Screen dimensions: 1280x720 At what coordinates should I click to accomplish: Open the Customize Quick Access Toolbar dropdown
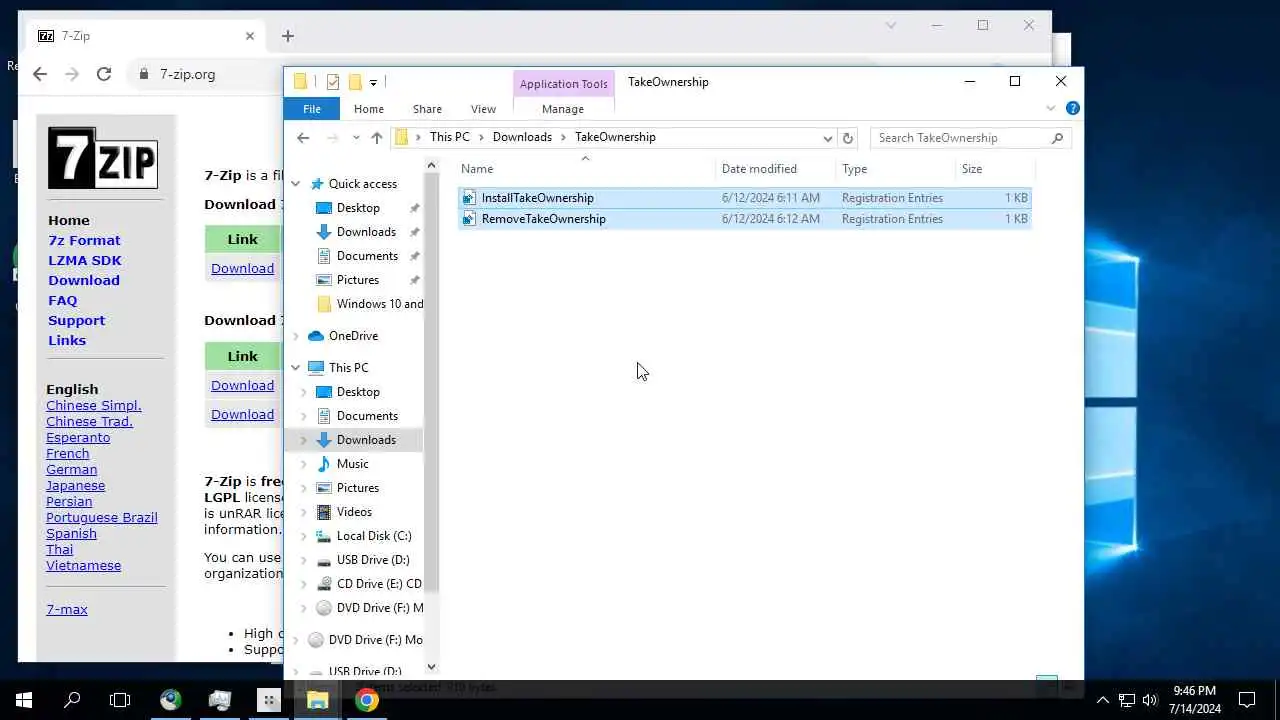click(x=373, y=82)
